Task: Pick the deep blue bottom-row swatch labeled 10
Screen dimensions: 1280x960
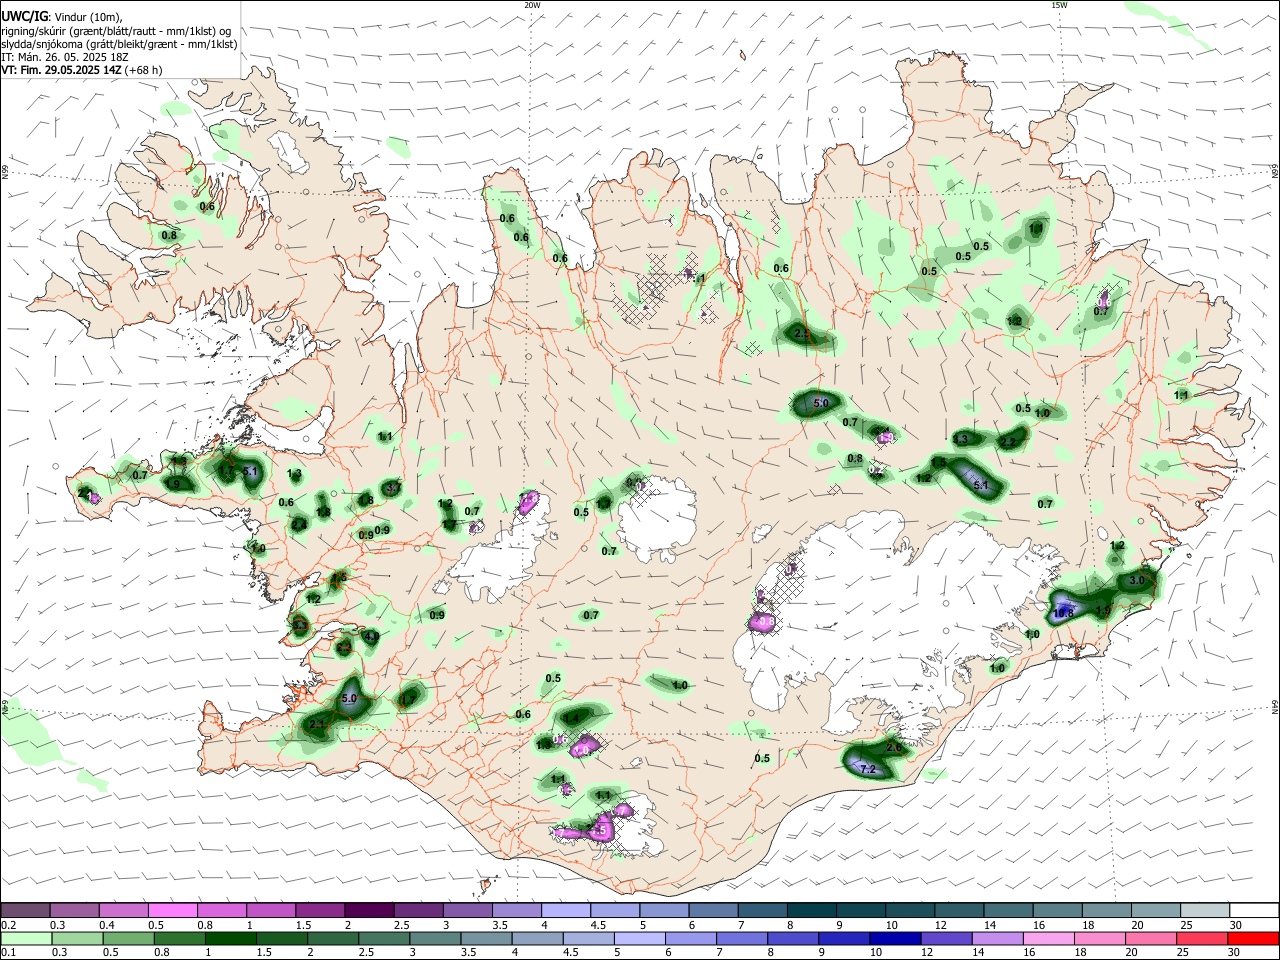Action: click(x=896, y=938)
